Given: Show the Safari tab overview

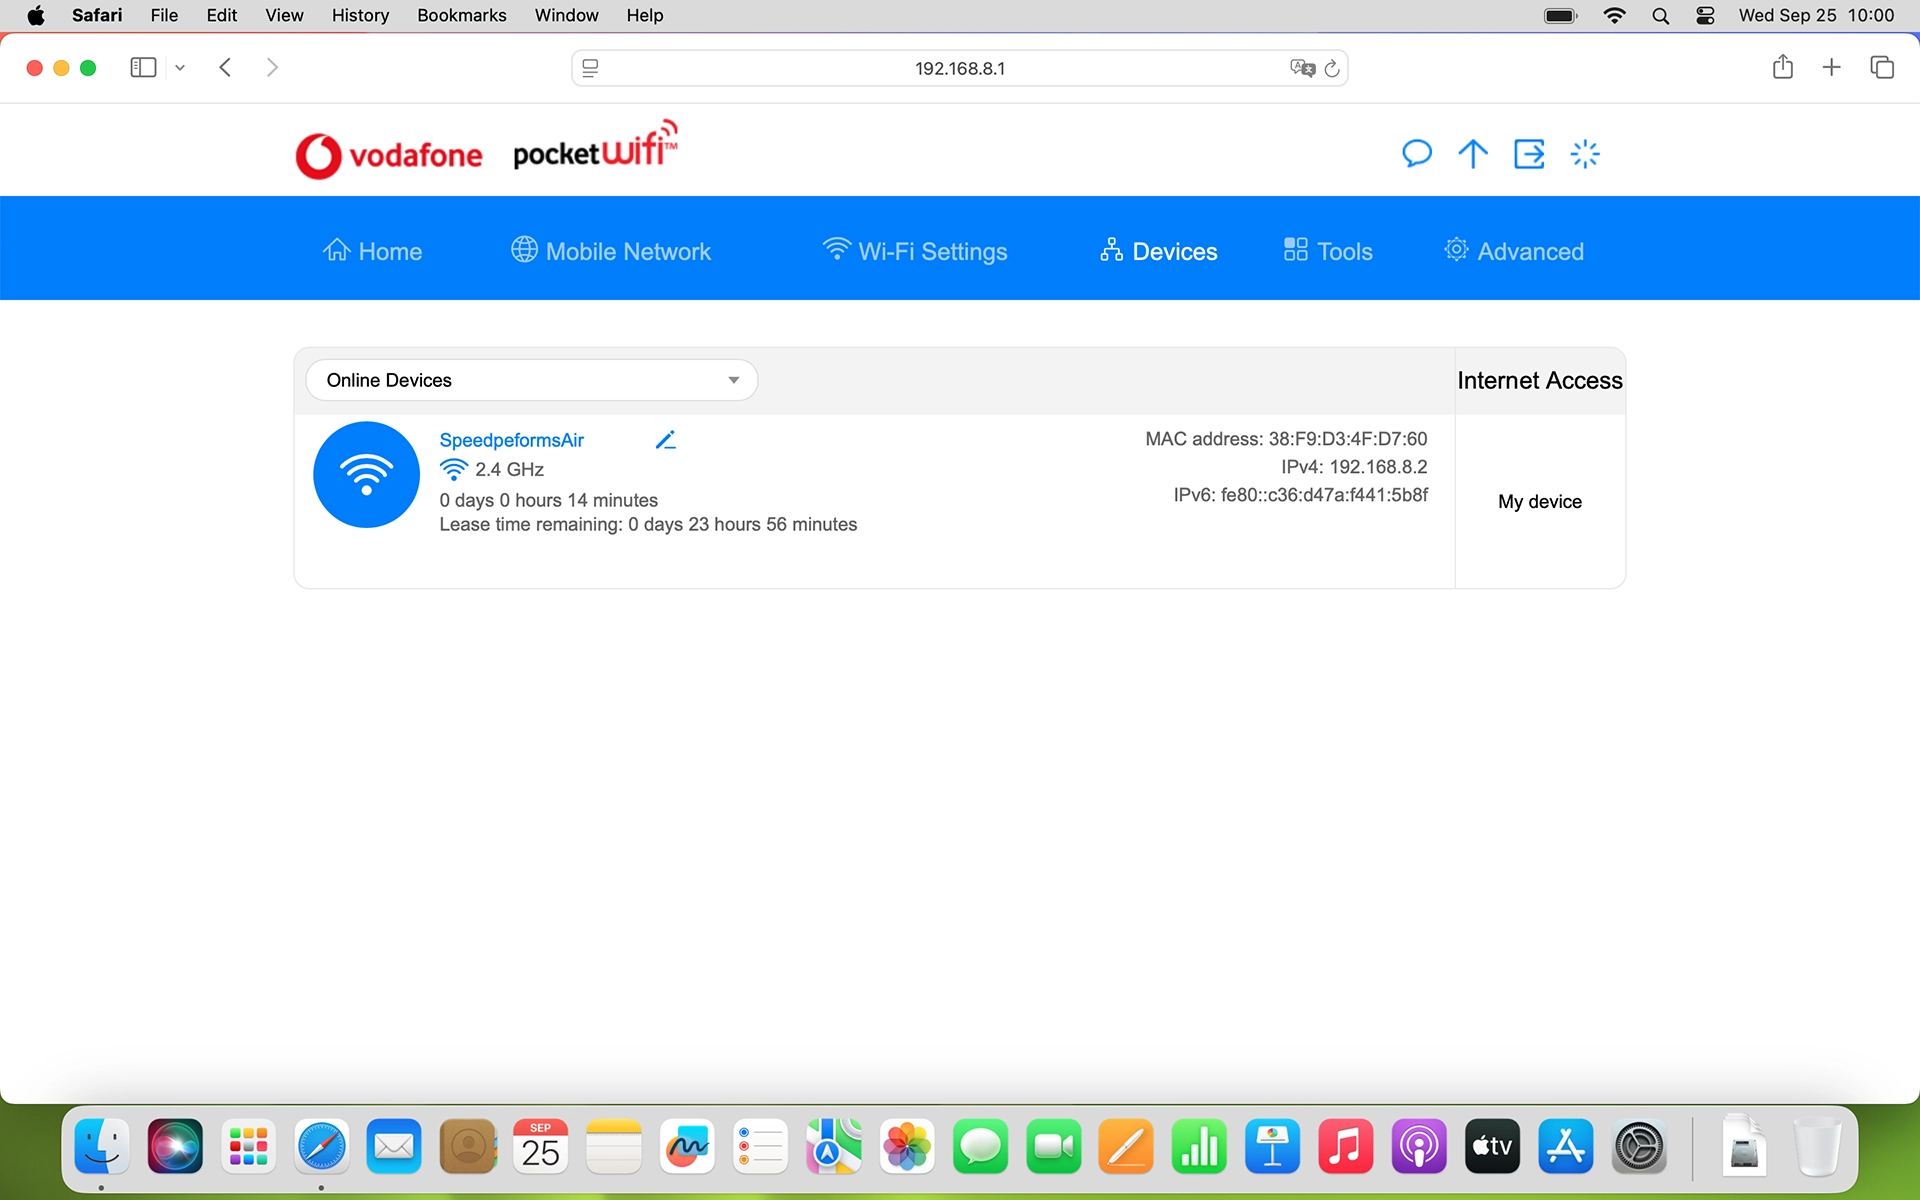Looking at the screenshot, I should point(1881,67).
